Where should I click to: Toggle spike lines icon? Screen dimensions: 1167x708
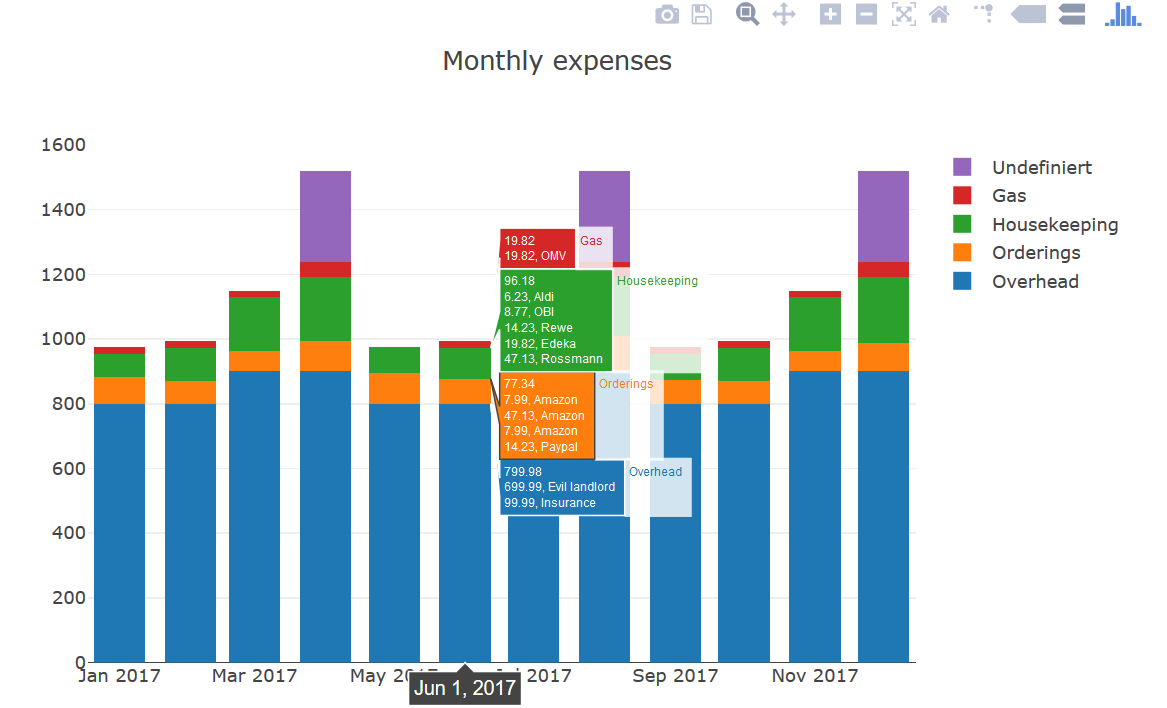[x=984, y=13]
